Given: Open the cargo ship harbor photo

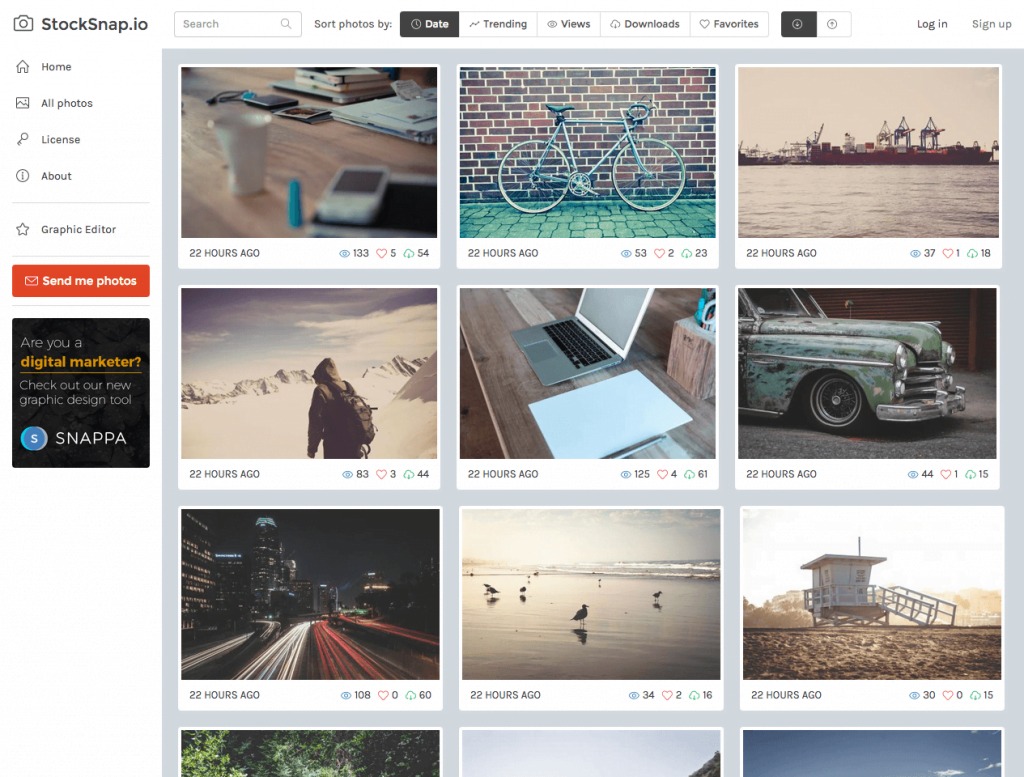Looking at the screenshot, I should 869,152.
